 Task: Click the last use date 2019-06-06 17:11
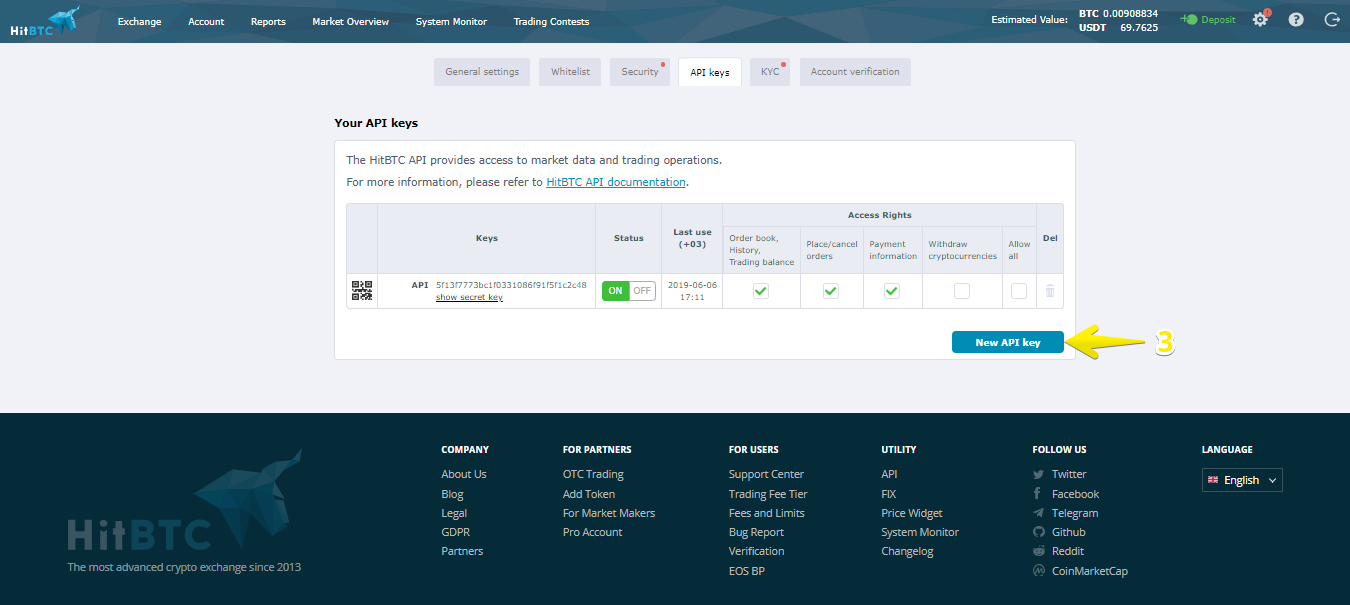point(692,291)
